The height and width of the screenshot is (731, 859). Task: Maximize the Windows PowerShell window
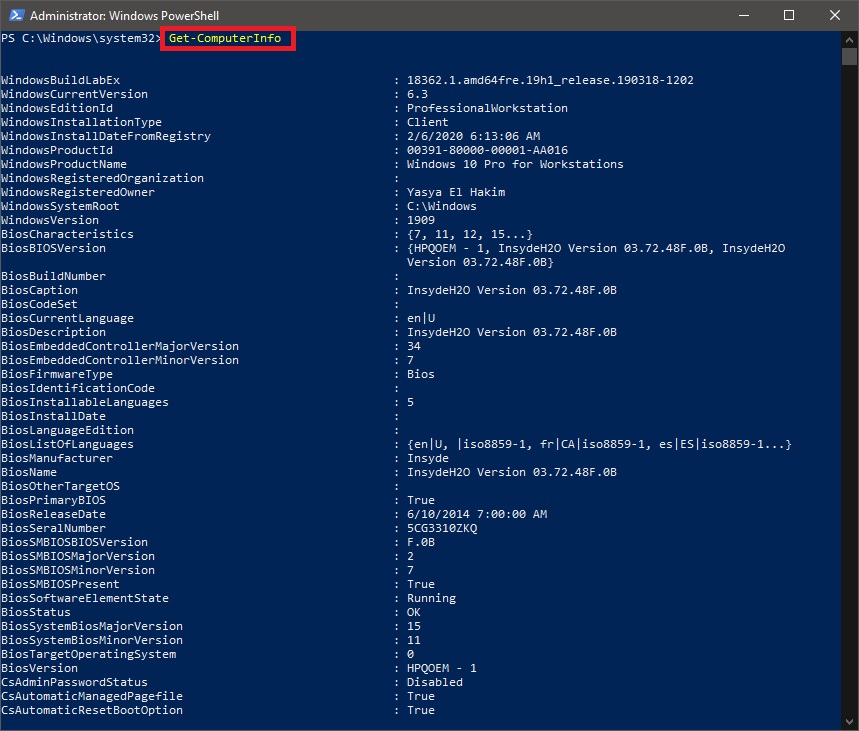click(789, 15)
